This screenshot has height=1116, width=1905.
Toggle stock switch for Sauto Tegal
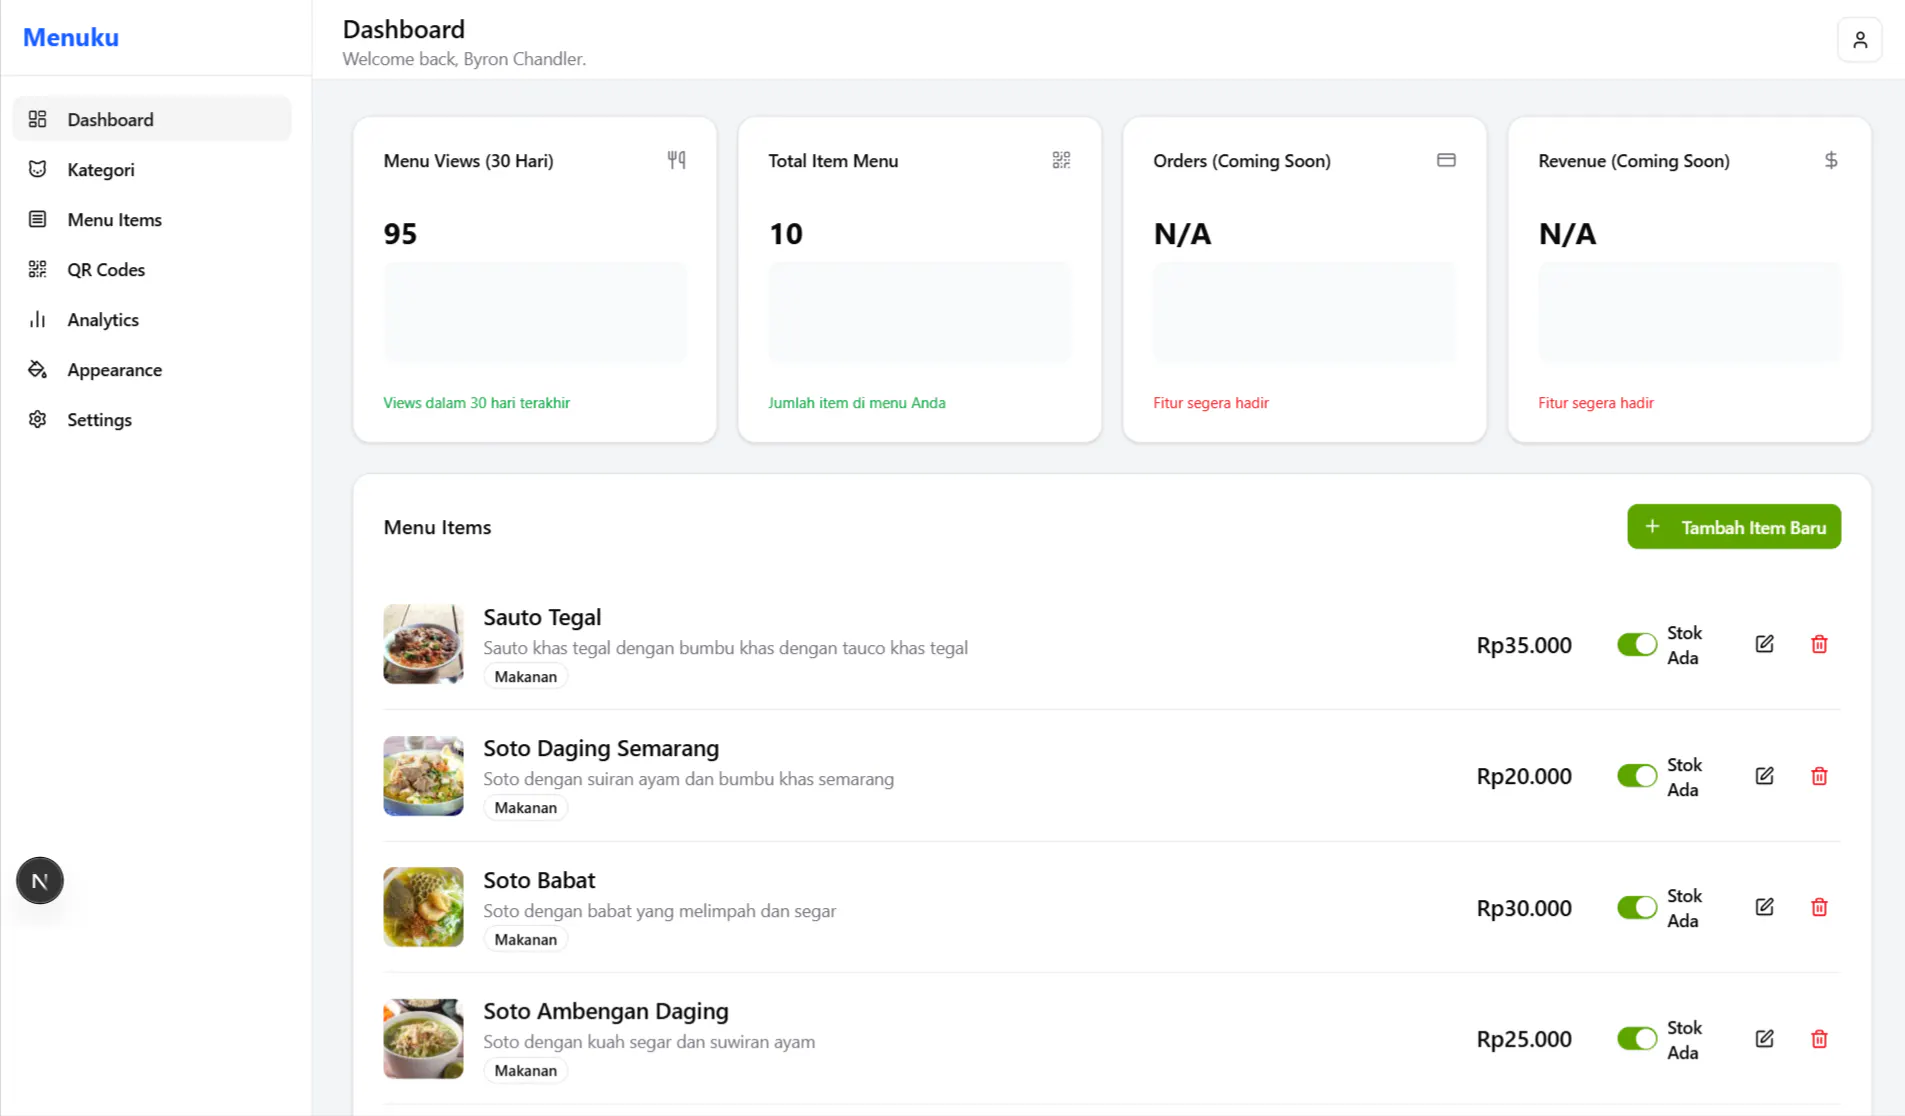pyautogui.click(x=1637, y=645)
